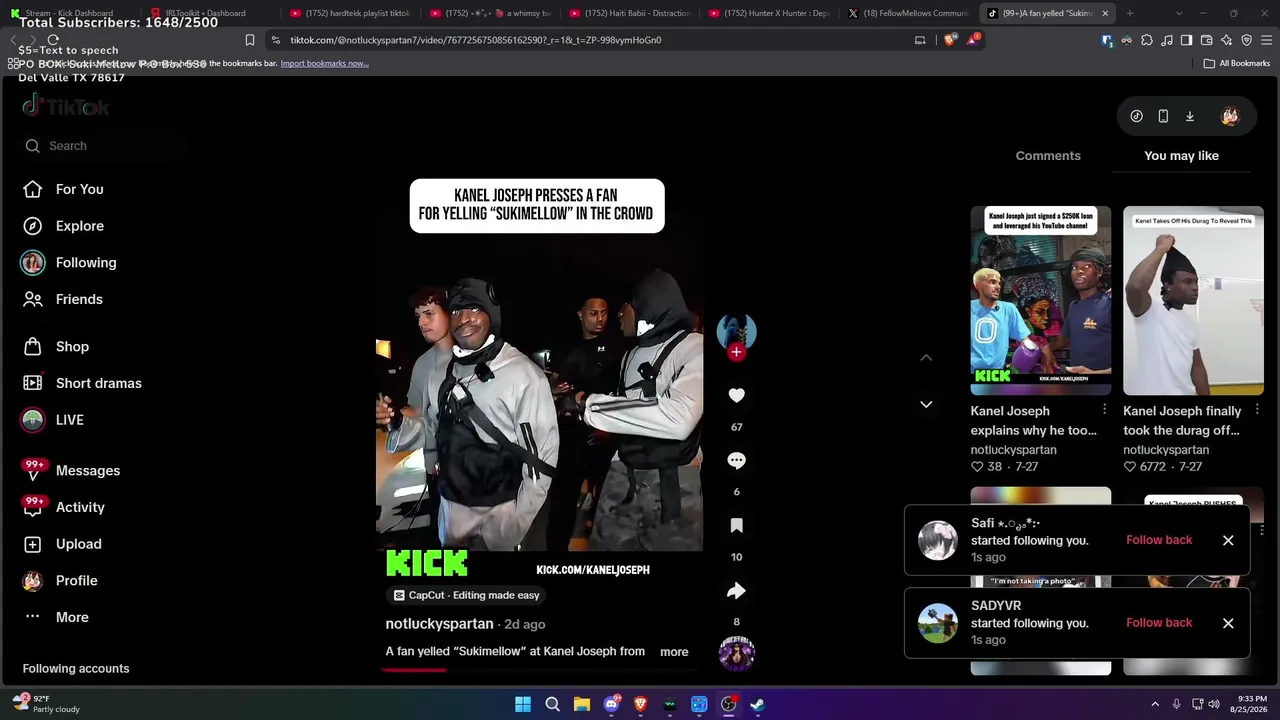
Task: Follow back SADYVR
Action: (1159, 623)
